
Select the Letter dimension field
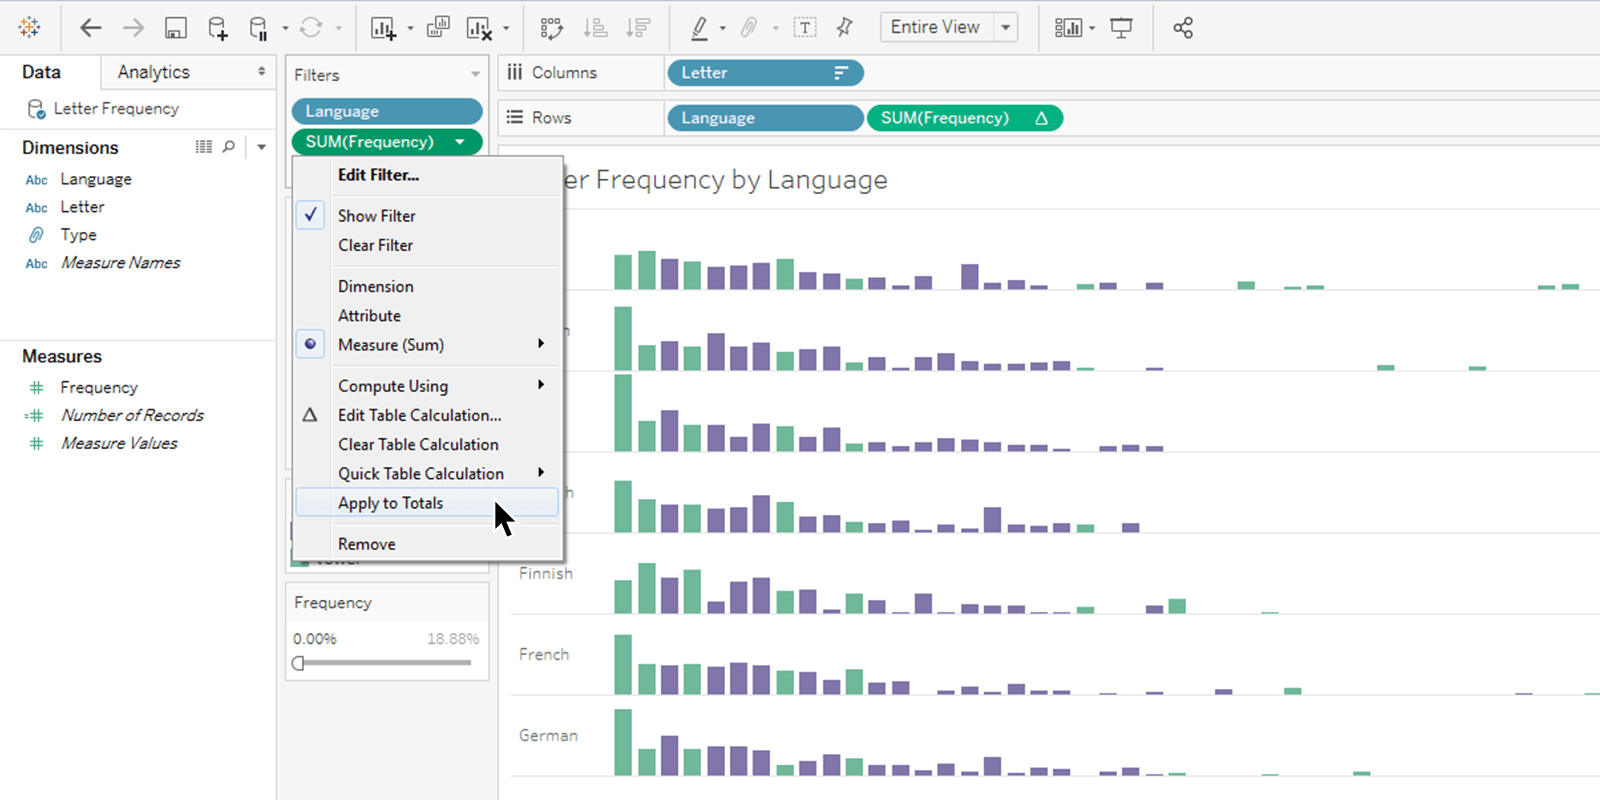click(82, 207)
